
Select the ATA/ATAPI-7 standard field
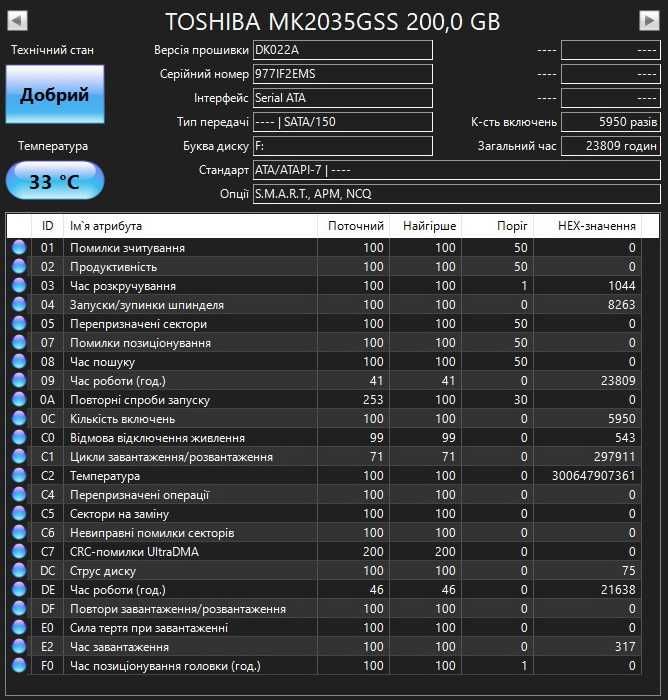coord(457,170)
